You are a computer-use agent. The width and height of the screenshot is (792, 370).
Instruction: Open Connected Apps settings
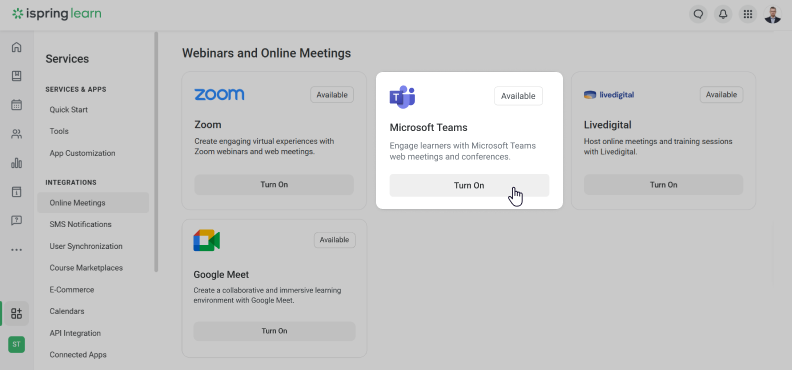click(x=78, y=355)
